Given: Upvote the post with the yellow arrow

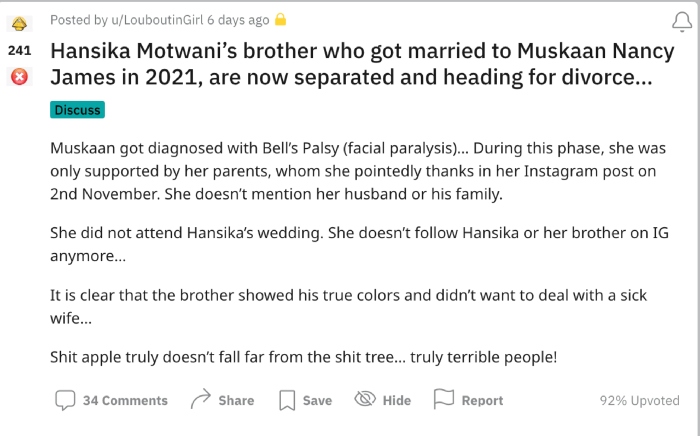Looking at the screenshot, I should pyautogui.click(x=19, y=22).
